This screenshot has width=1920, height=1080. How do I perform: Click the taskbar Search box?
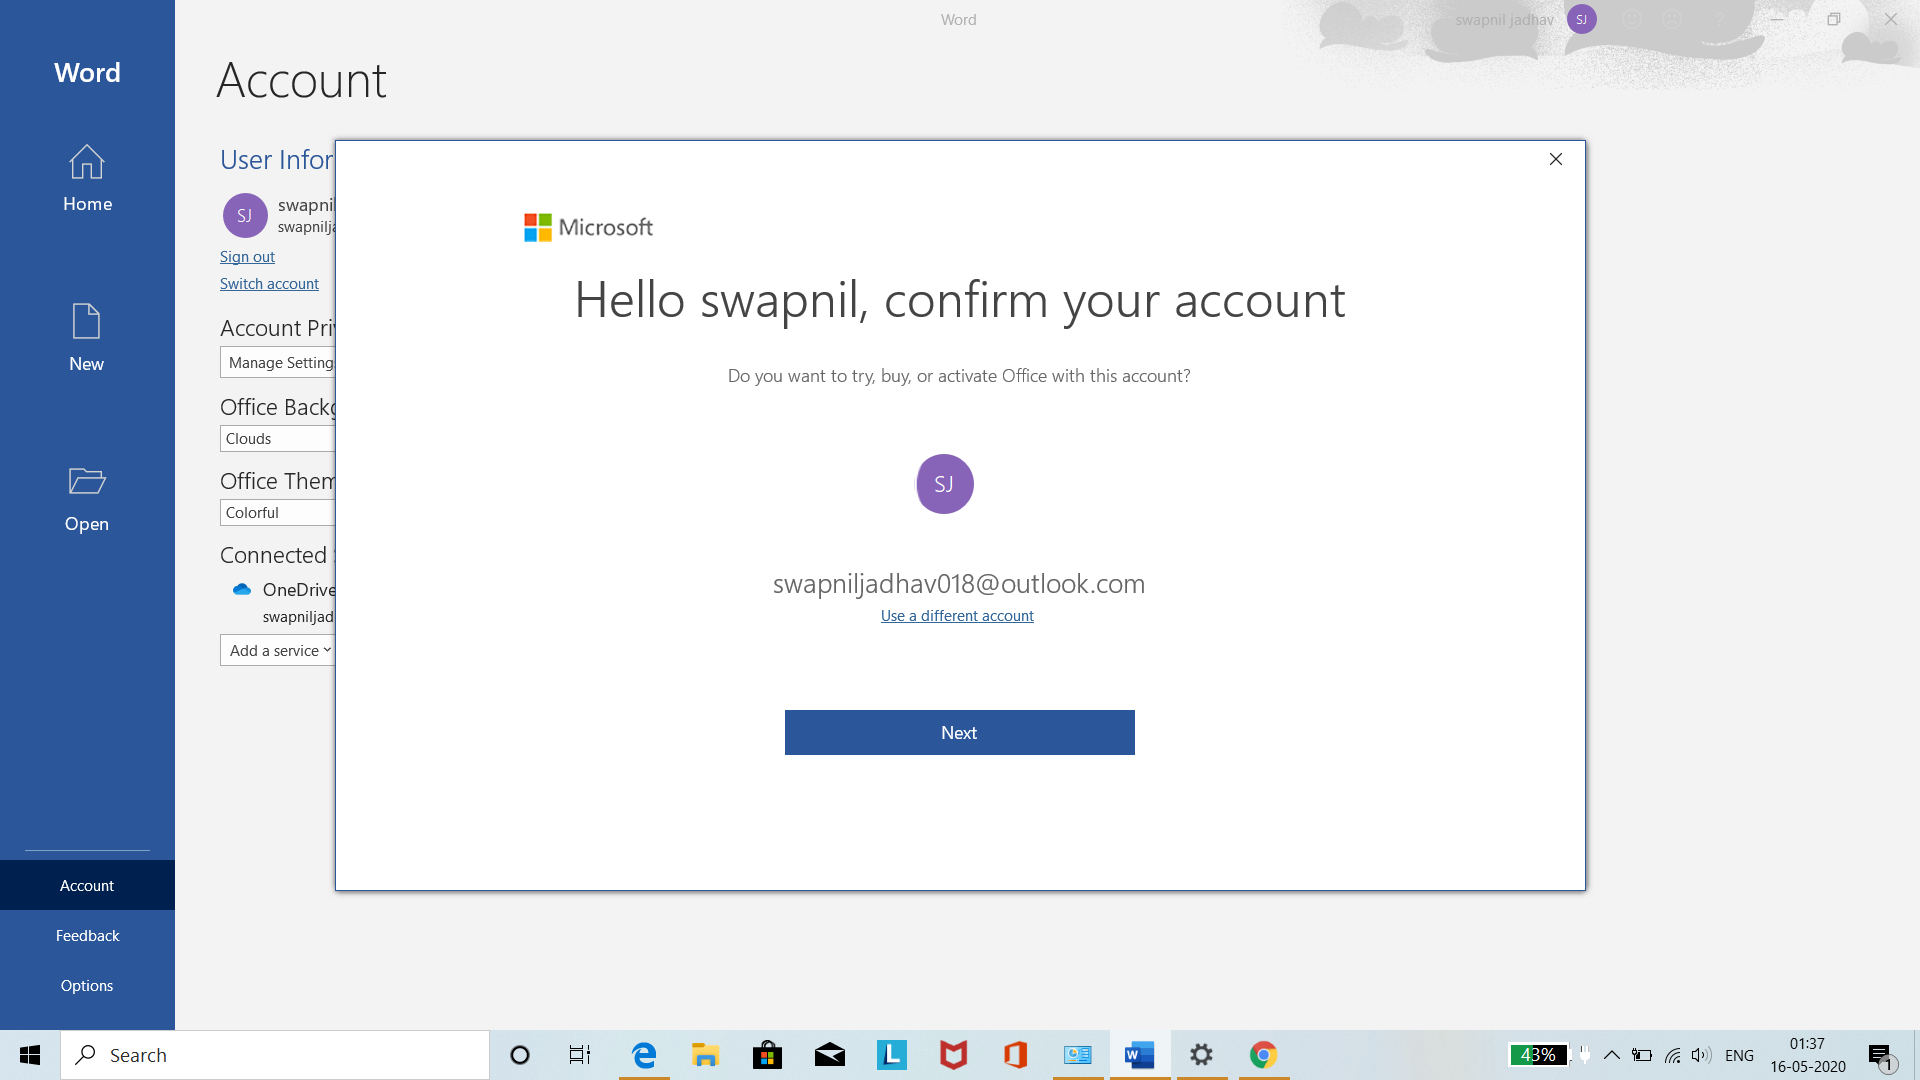(x=275, y=1055)
